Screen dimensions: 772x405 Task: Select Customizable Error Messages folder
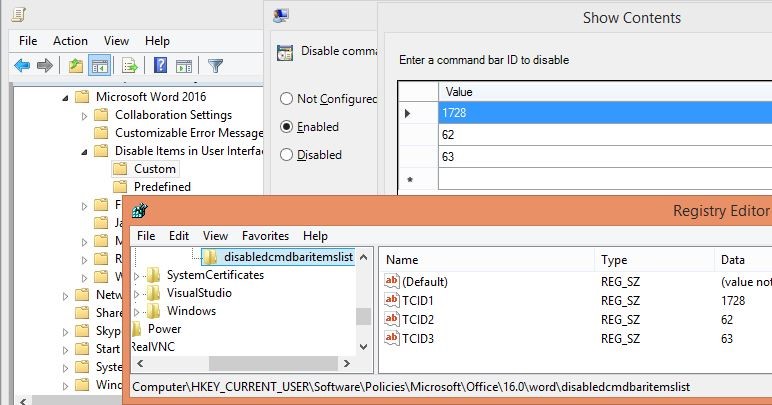tap(189, 133)
